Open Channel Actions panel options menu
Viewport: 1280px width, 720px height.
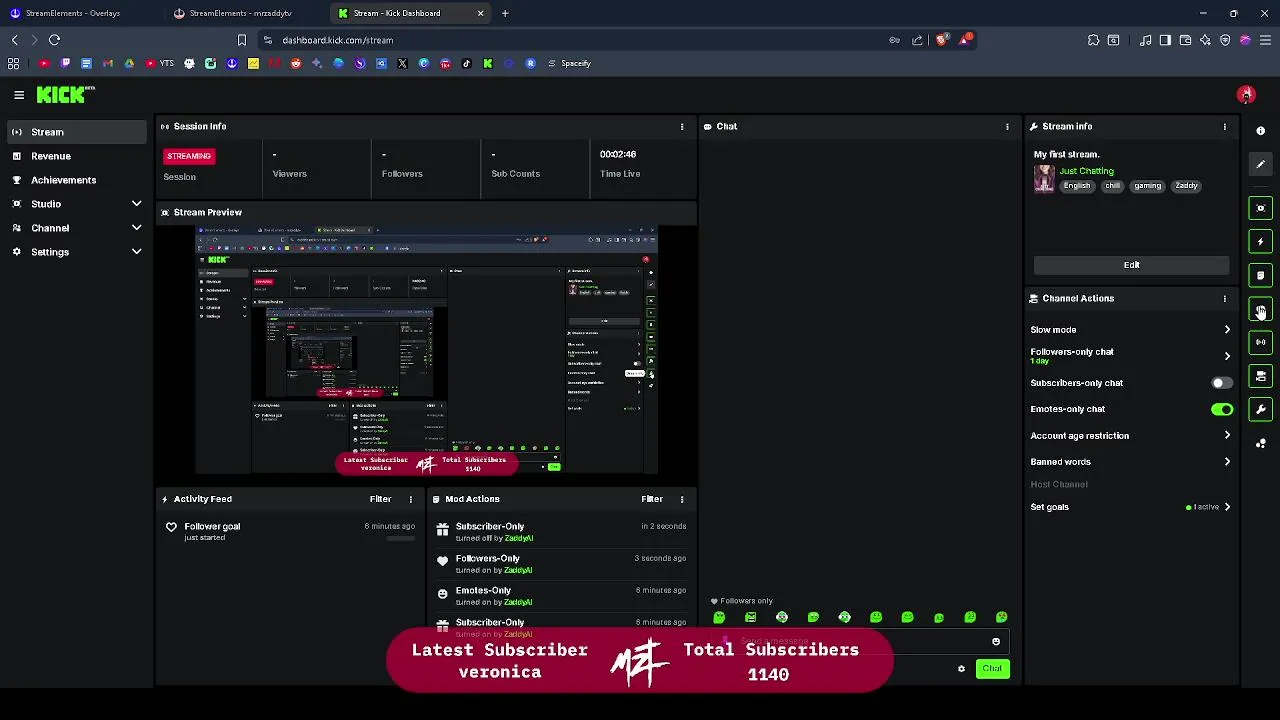(1224, 299)
